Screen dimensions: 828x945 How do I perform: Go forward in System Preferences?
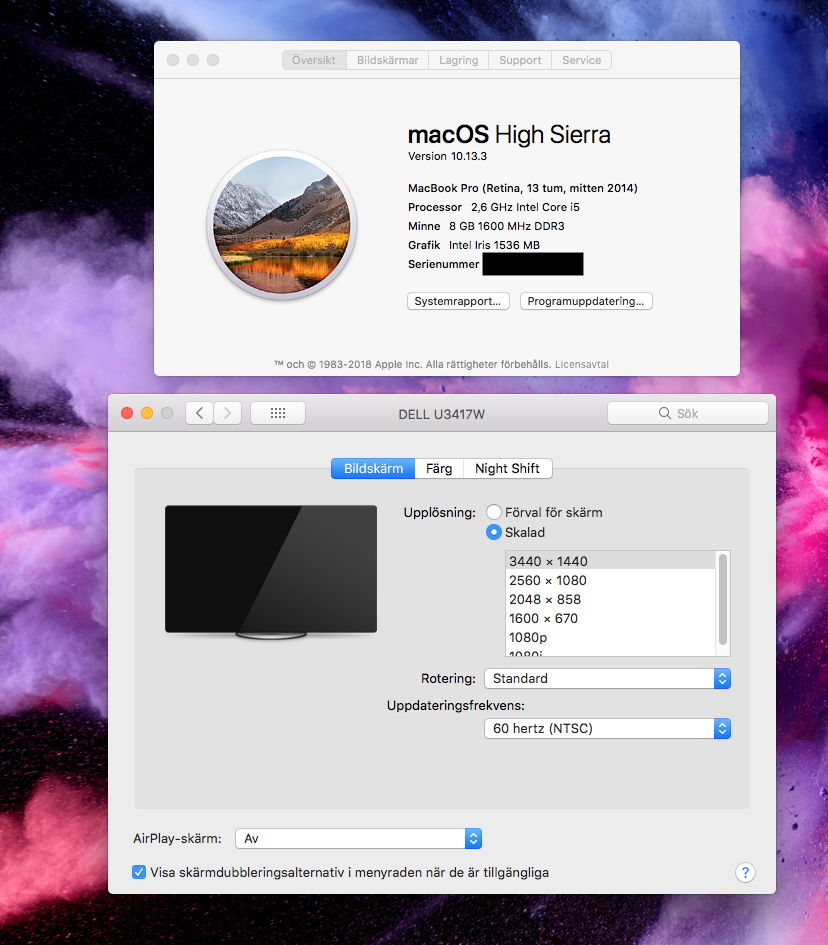tap(228, 413)
